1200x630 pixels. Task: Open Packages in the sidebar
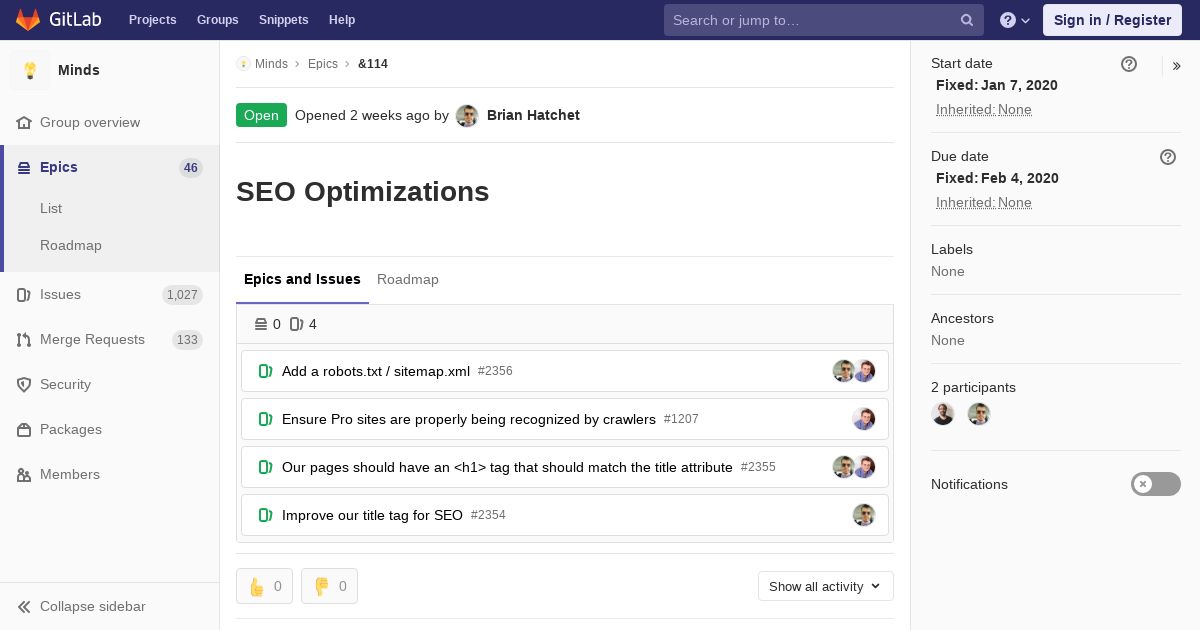71,429
